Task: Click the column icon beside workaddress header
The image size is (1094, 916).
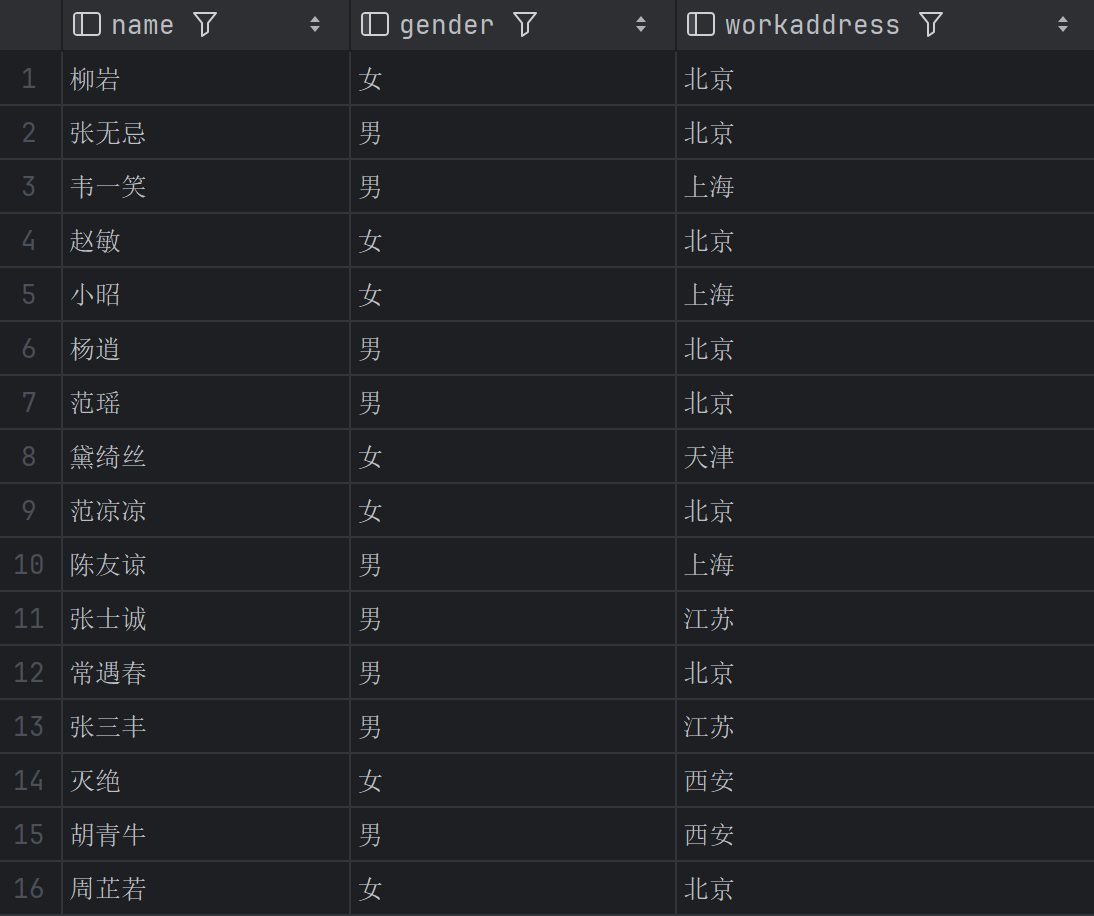Action: 701,25
